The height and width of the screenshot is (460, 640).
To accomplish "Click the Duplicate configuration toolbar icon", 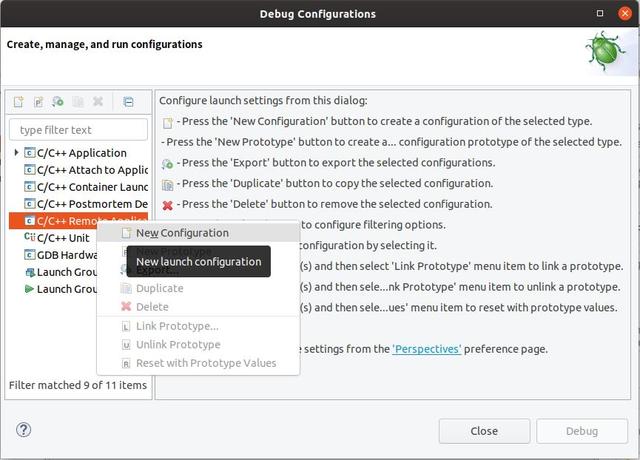I will pos(78,102).
